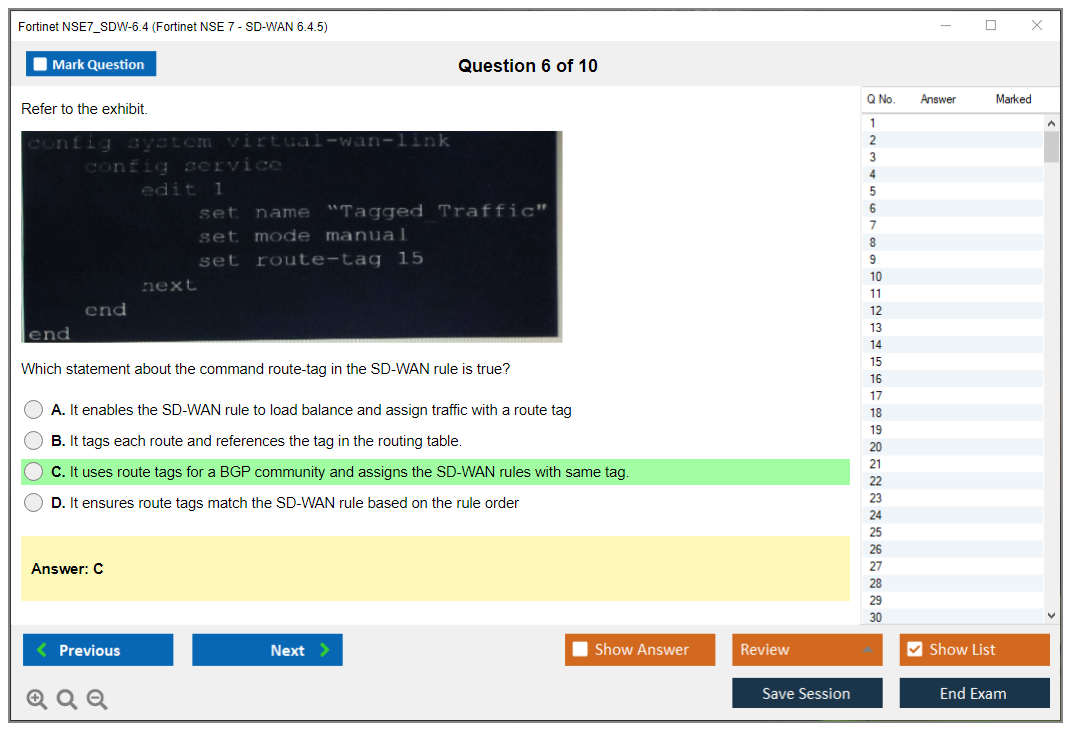
Task: Click the zoom out magnifier icon
Action: pyautogui.click(x=97, y=700)
